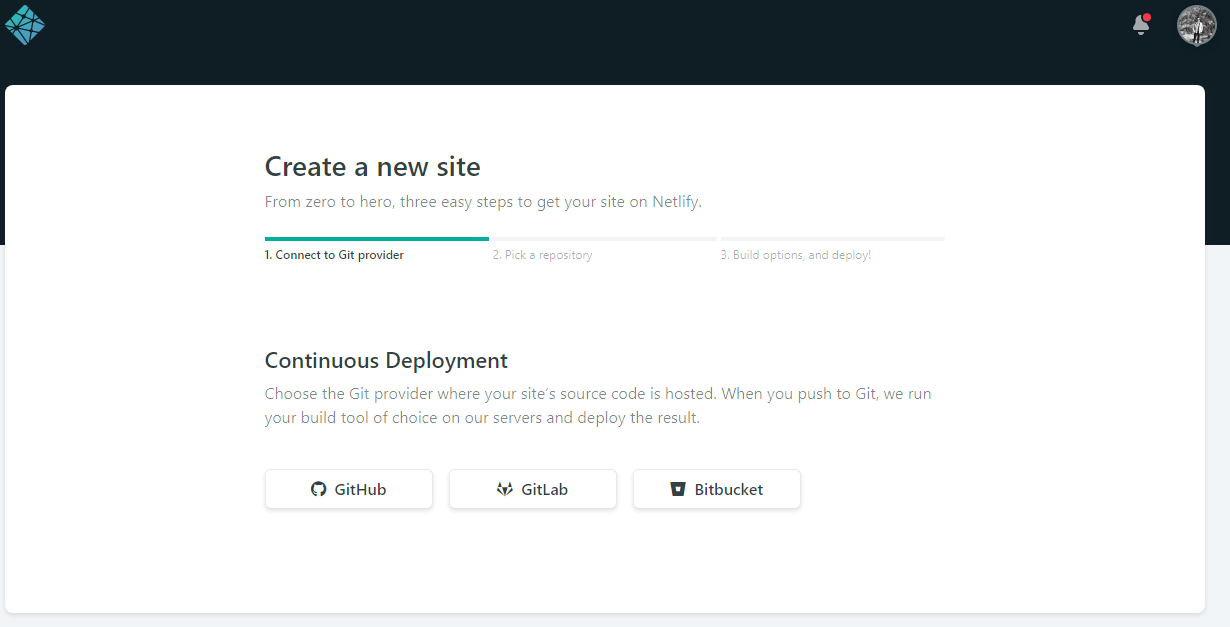Click the green progress bar segment
The height and width of the screenshot is (627, 1230).
click(x=377, y=239)
